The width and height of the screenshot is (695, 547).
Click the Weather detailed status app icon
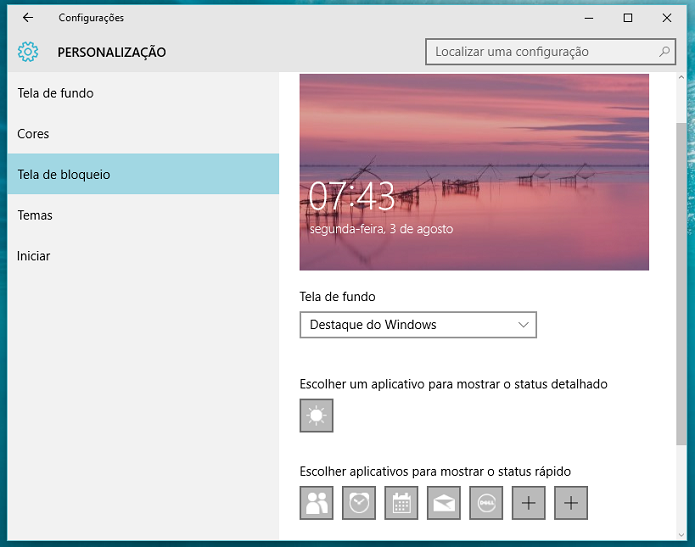tap(316, 415)
